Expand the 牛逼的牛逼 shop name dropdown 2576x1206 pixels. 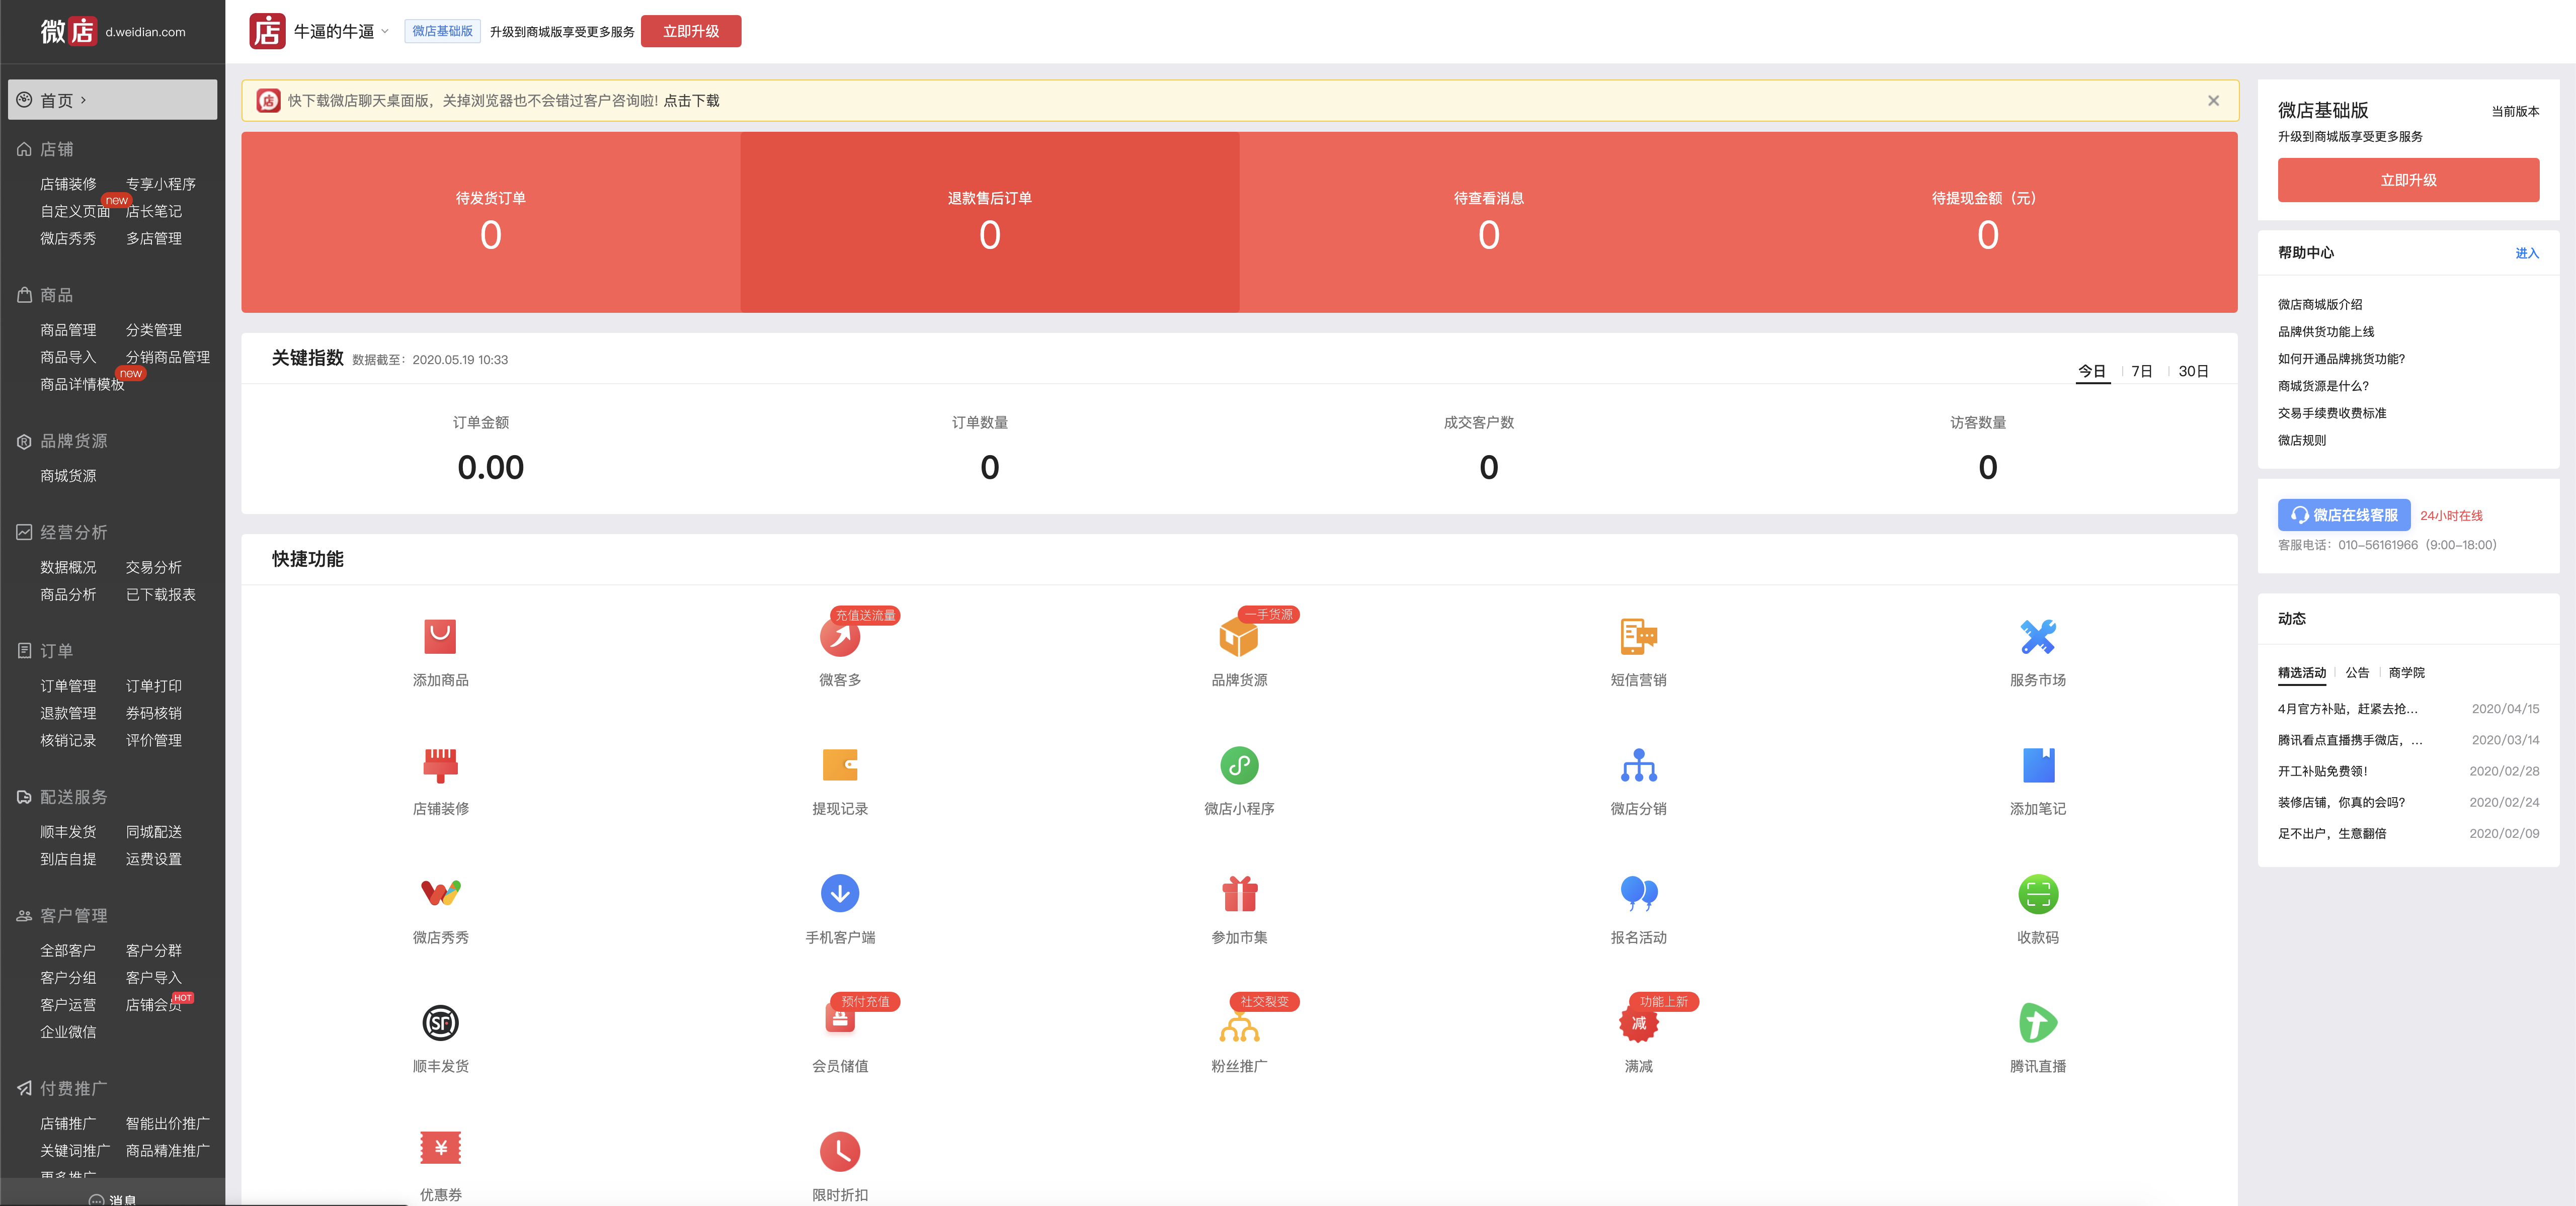[x=384, y=31]
